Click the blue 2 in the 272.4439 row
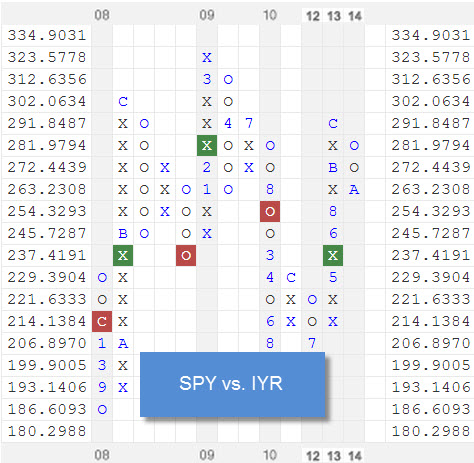474x463 pixels. click(x=207, y=167)
